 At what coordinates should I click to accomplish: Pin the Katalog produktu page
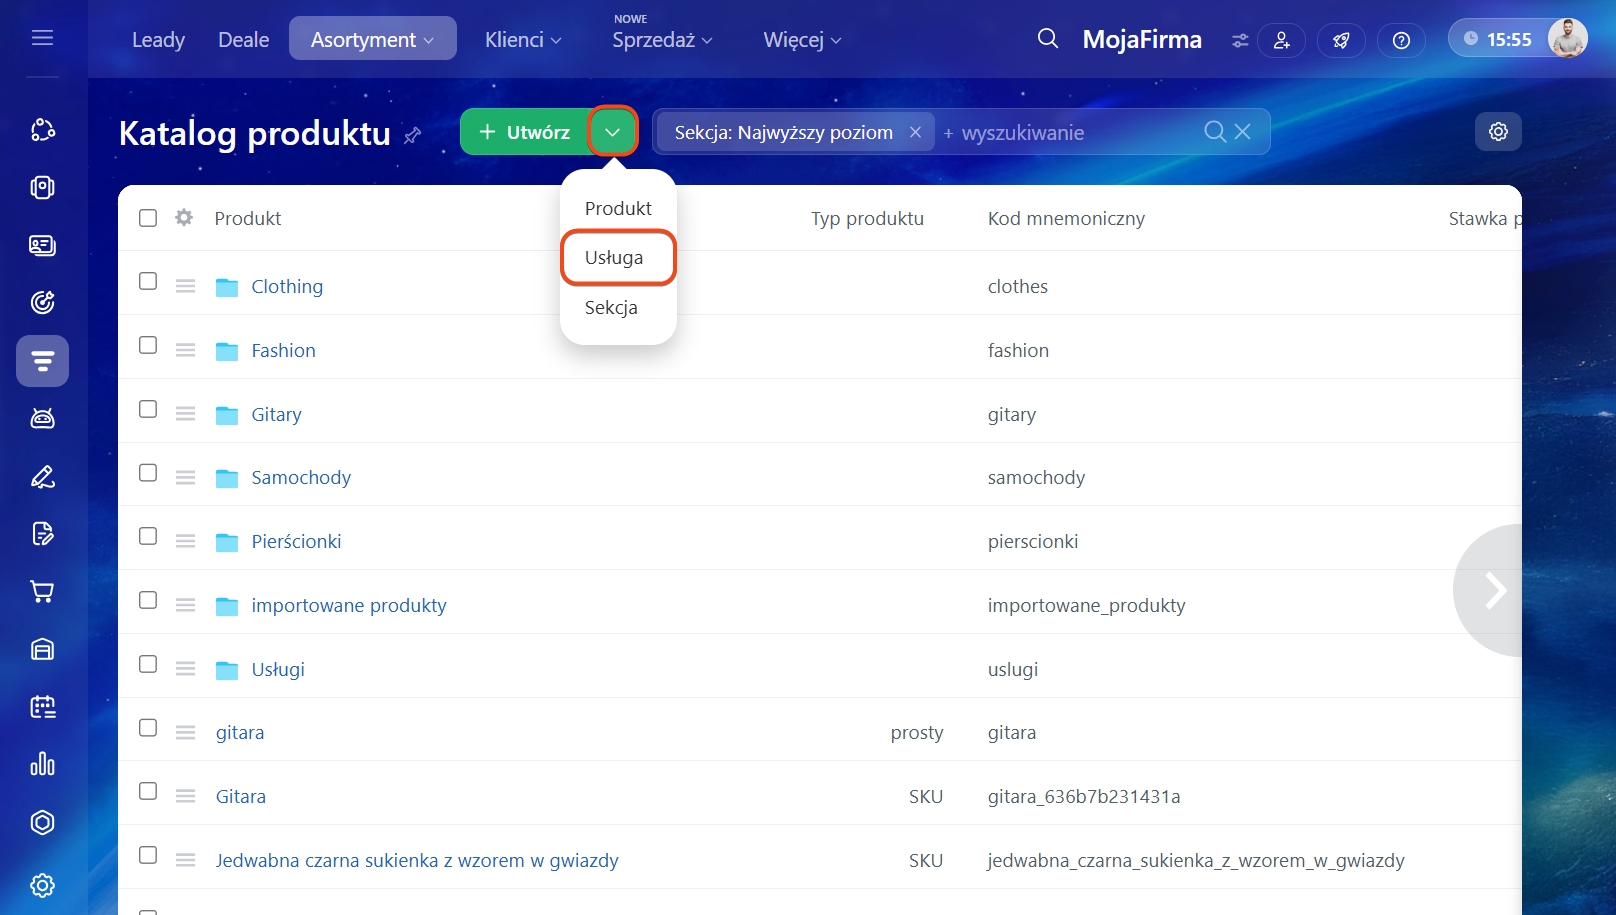pos(412,135)
